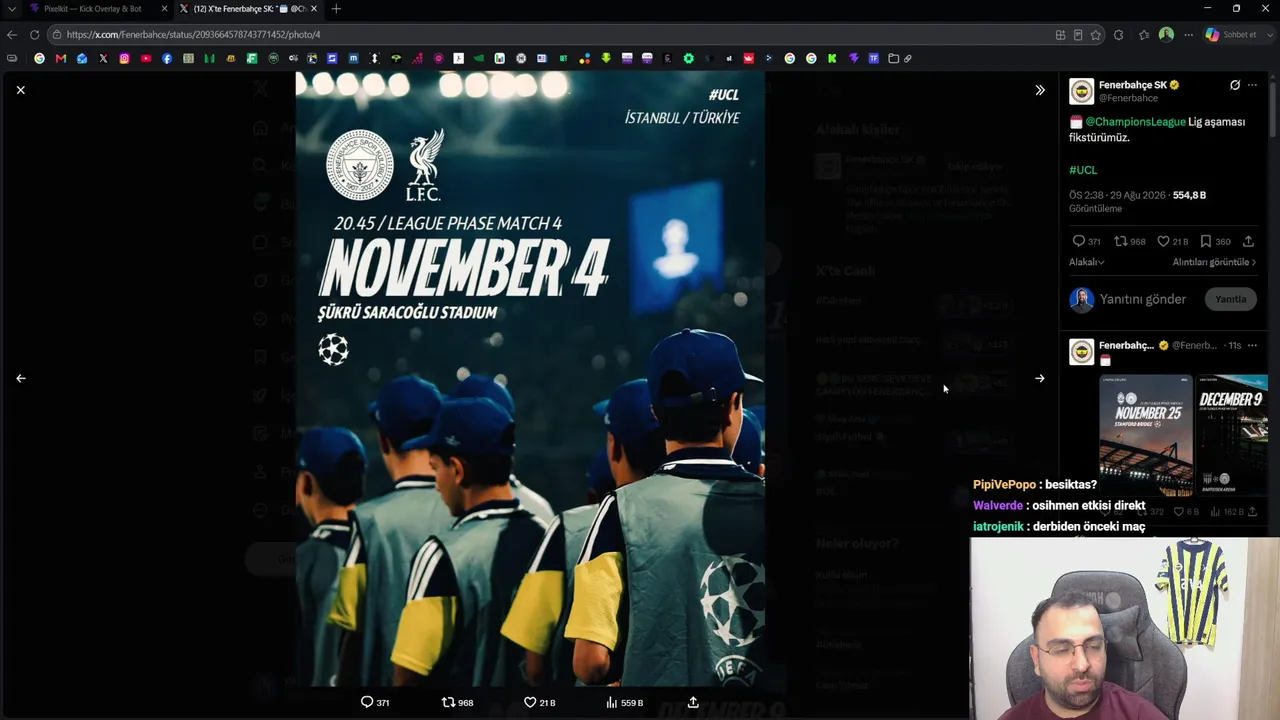The height and width of the screenshot is (720, 1280).
Task: Open the Gmail bookmark
Action: click(61, 59)
